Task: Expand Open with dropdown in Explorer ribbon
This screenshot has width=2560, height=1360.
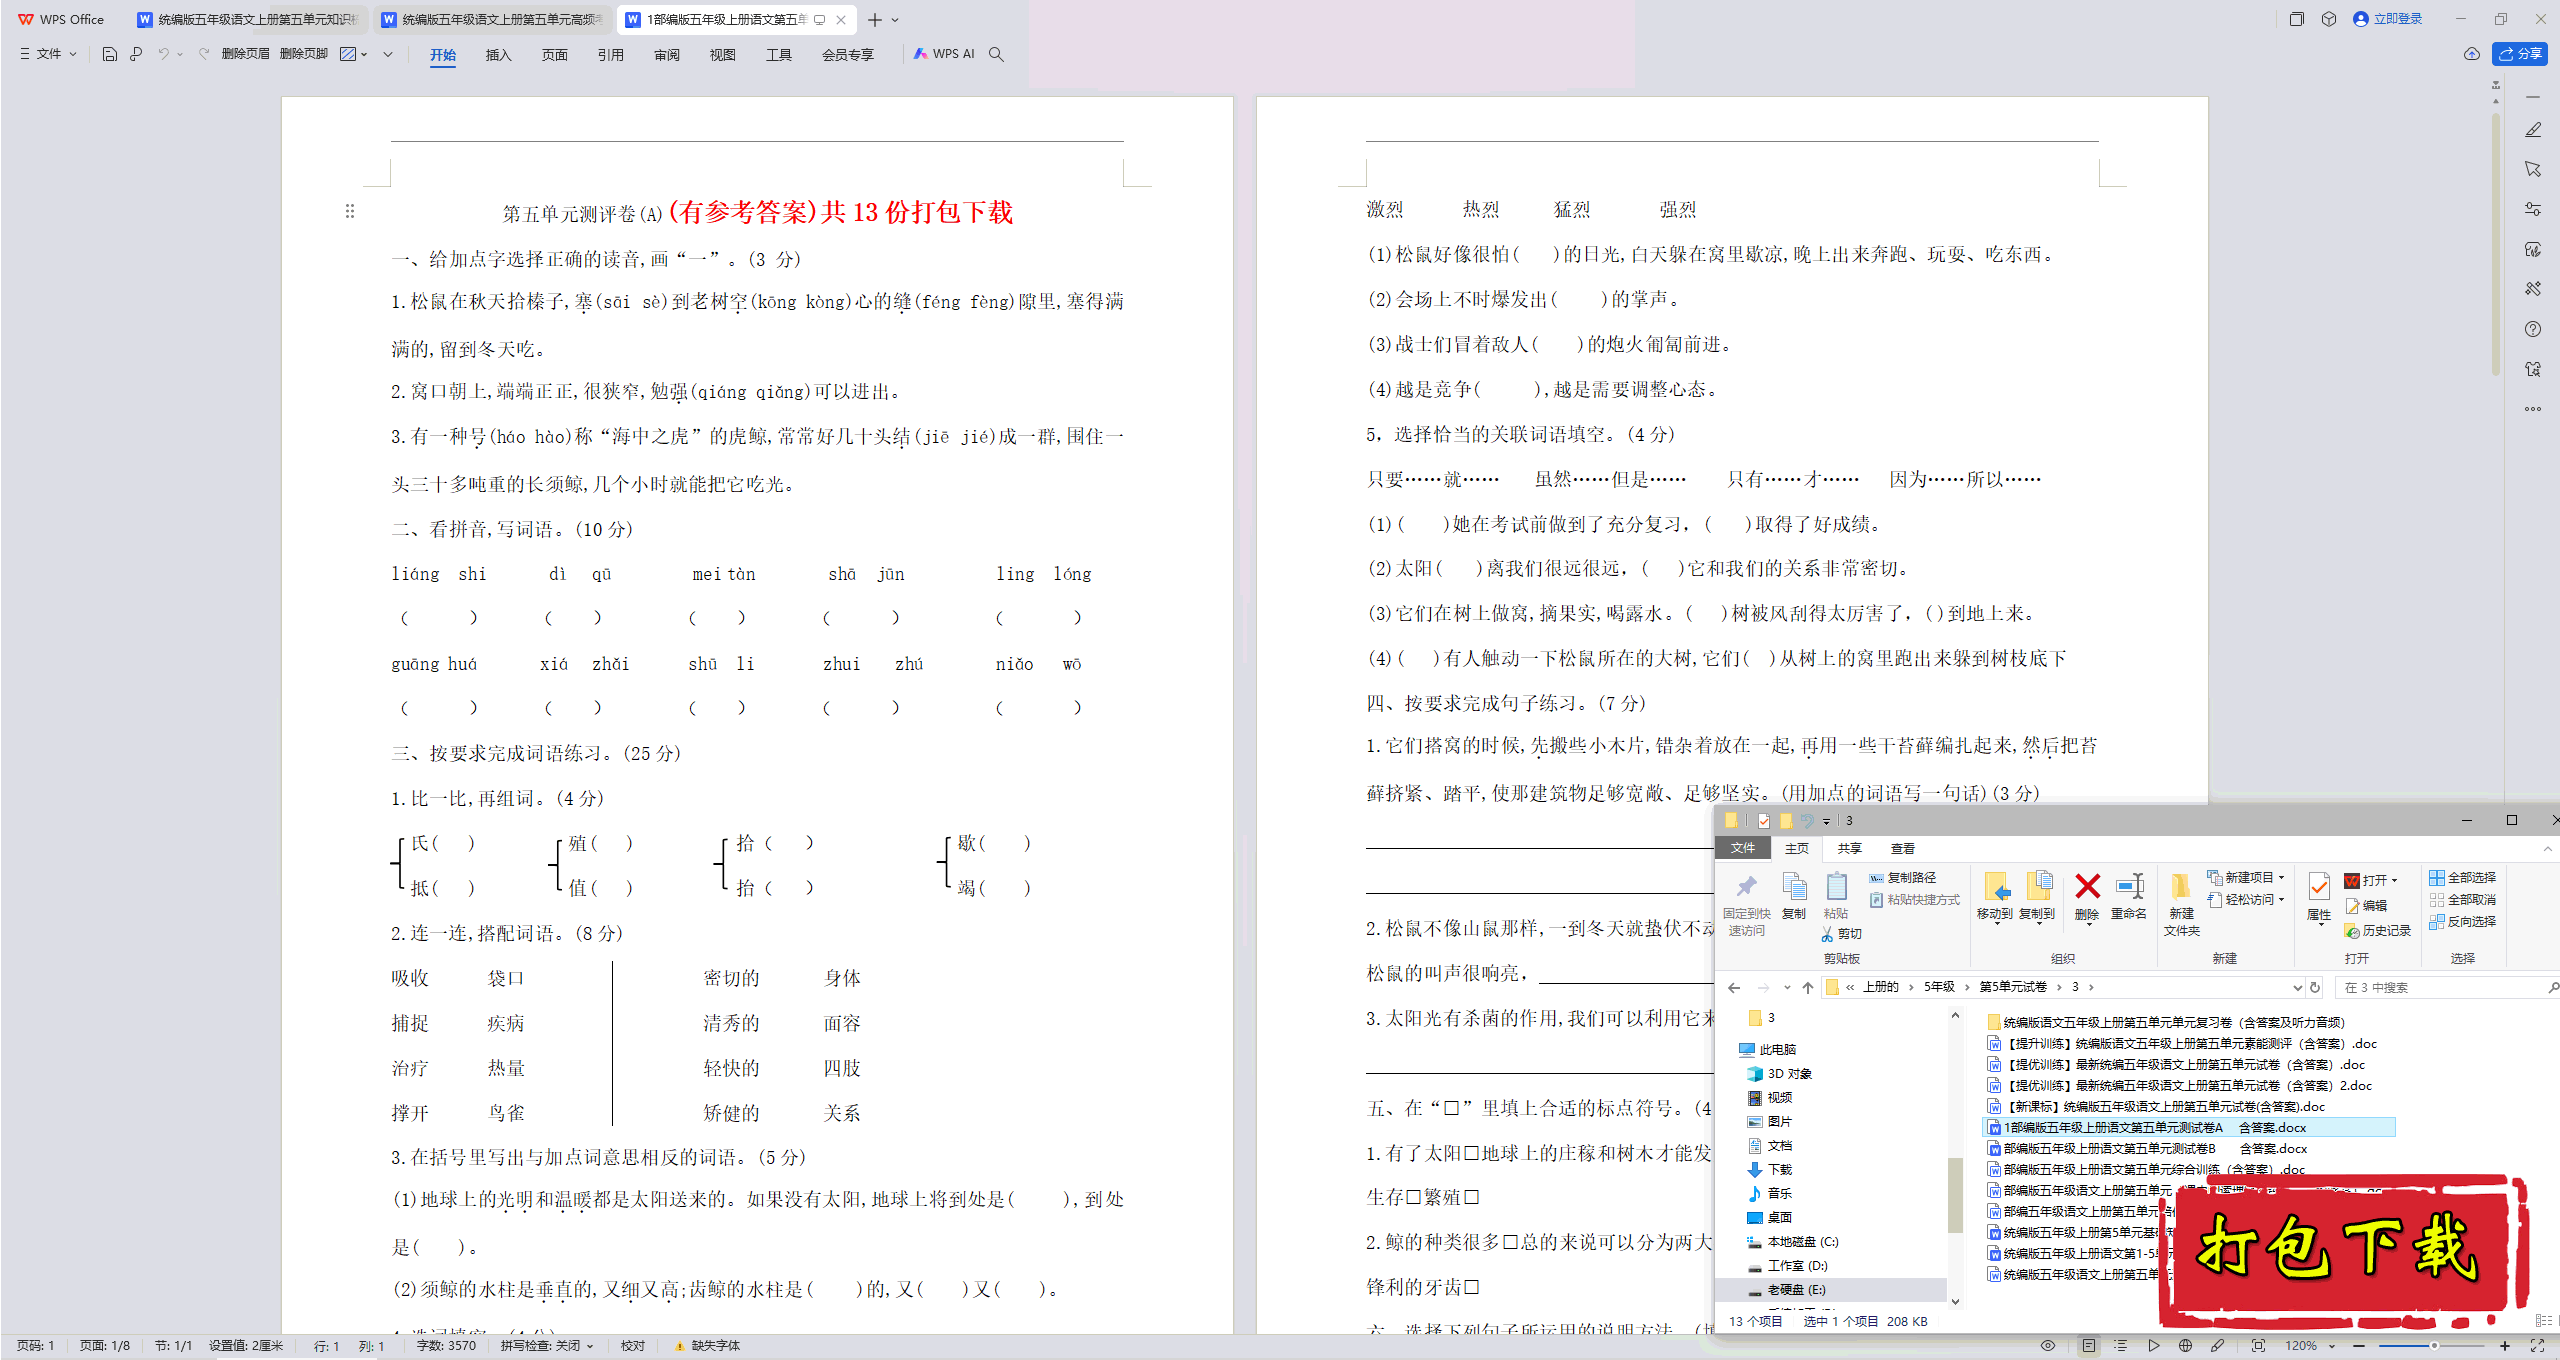Action: tap(2396, 880)
